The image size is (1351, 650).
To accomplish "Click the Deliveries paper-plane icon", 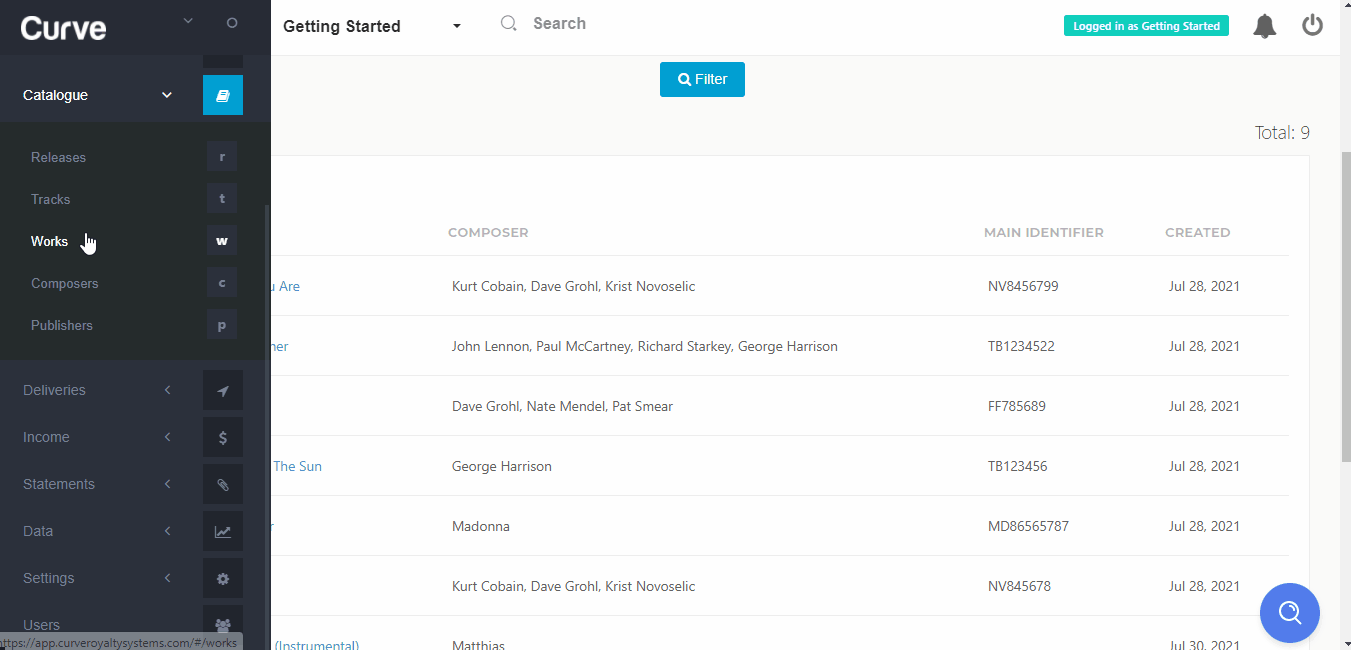I will click(x=223, y=390).
